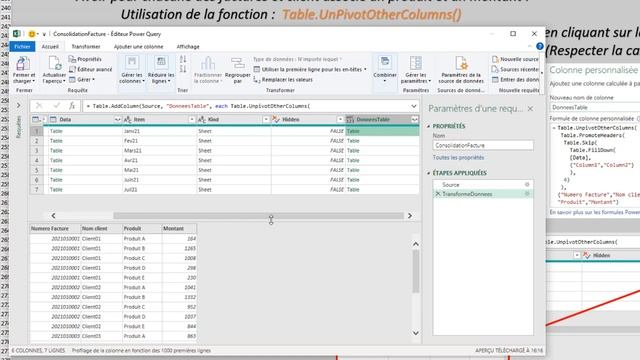640x360 pixels.
Task: Click the fx formula icon
Action: pyautogui.click(x=72, y=106)
